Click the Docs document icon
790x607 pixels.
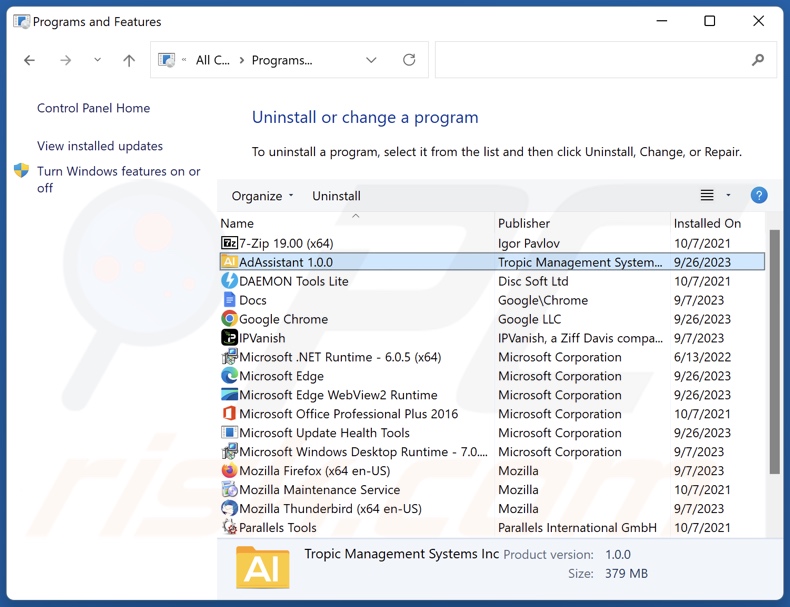[229, 300]
